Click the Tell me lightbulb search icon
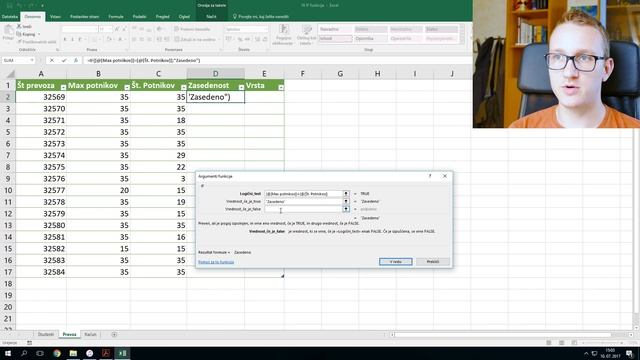 coord(235,17)
